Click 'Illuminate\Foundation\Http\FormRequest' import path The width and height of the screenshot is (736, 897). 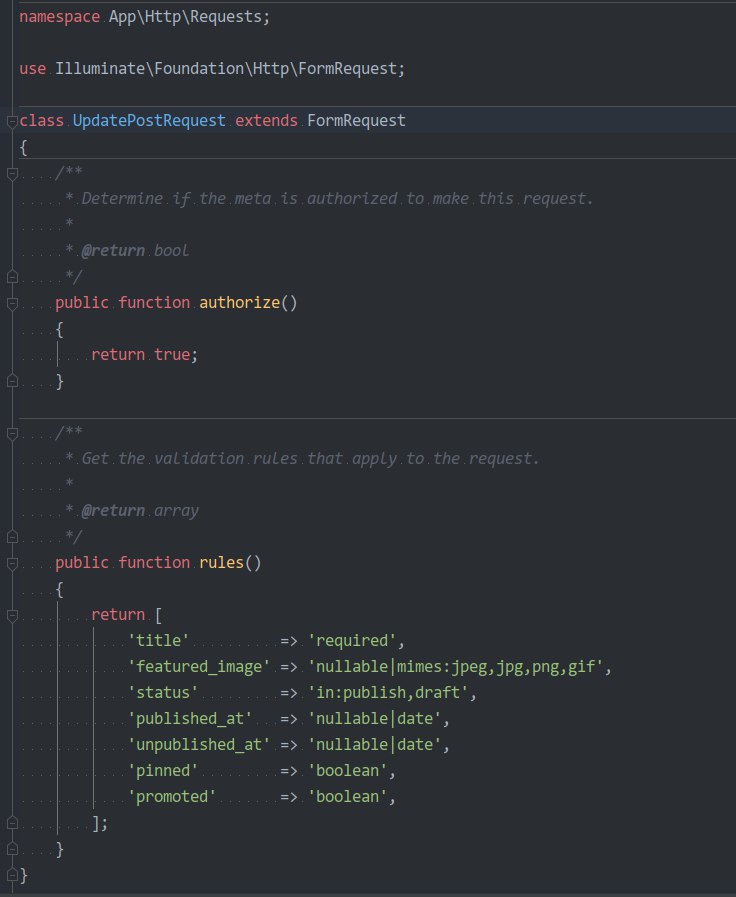click(226, 69)
